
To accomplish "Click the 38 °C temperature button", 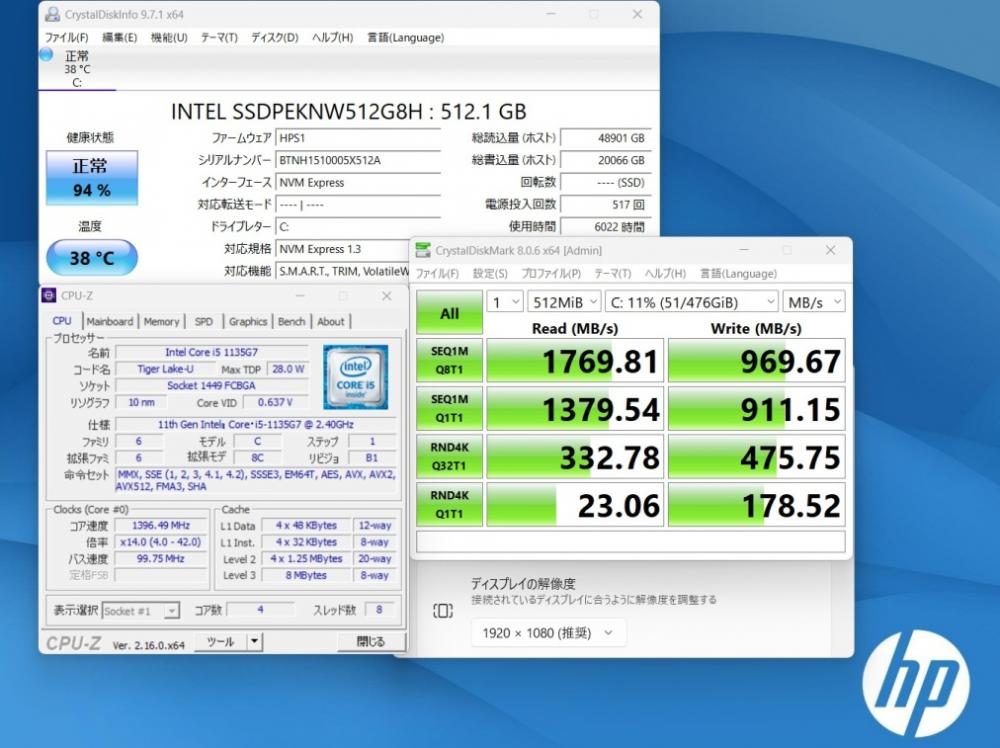I will pyautogui.click(x=92, y=258).
